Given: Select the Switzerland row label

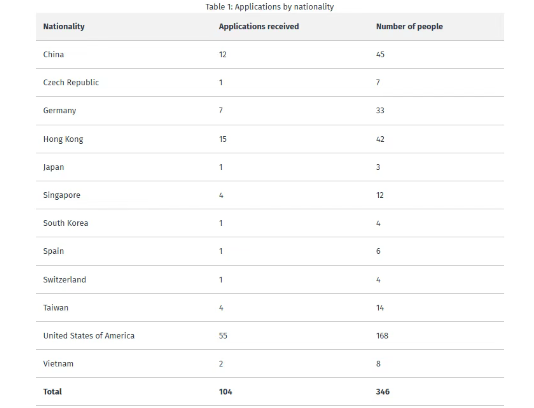Looking at the screenshot, I should pos(65,280).
